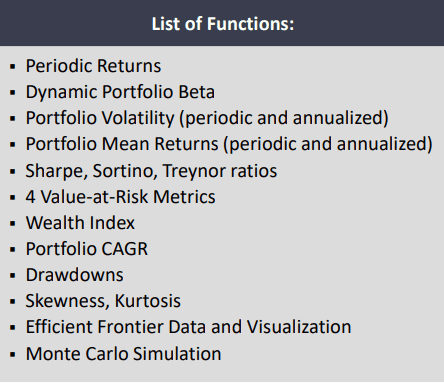This screenshot has height=383, width=444.
Task: Click '4 Value-at-Risk Metrics' entry
Action: click(120, 197)
